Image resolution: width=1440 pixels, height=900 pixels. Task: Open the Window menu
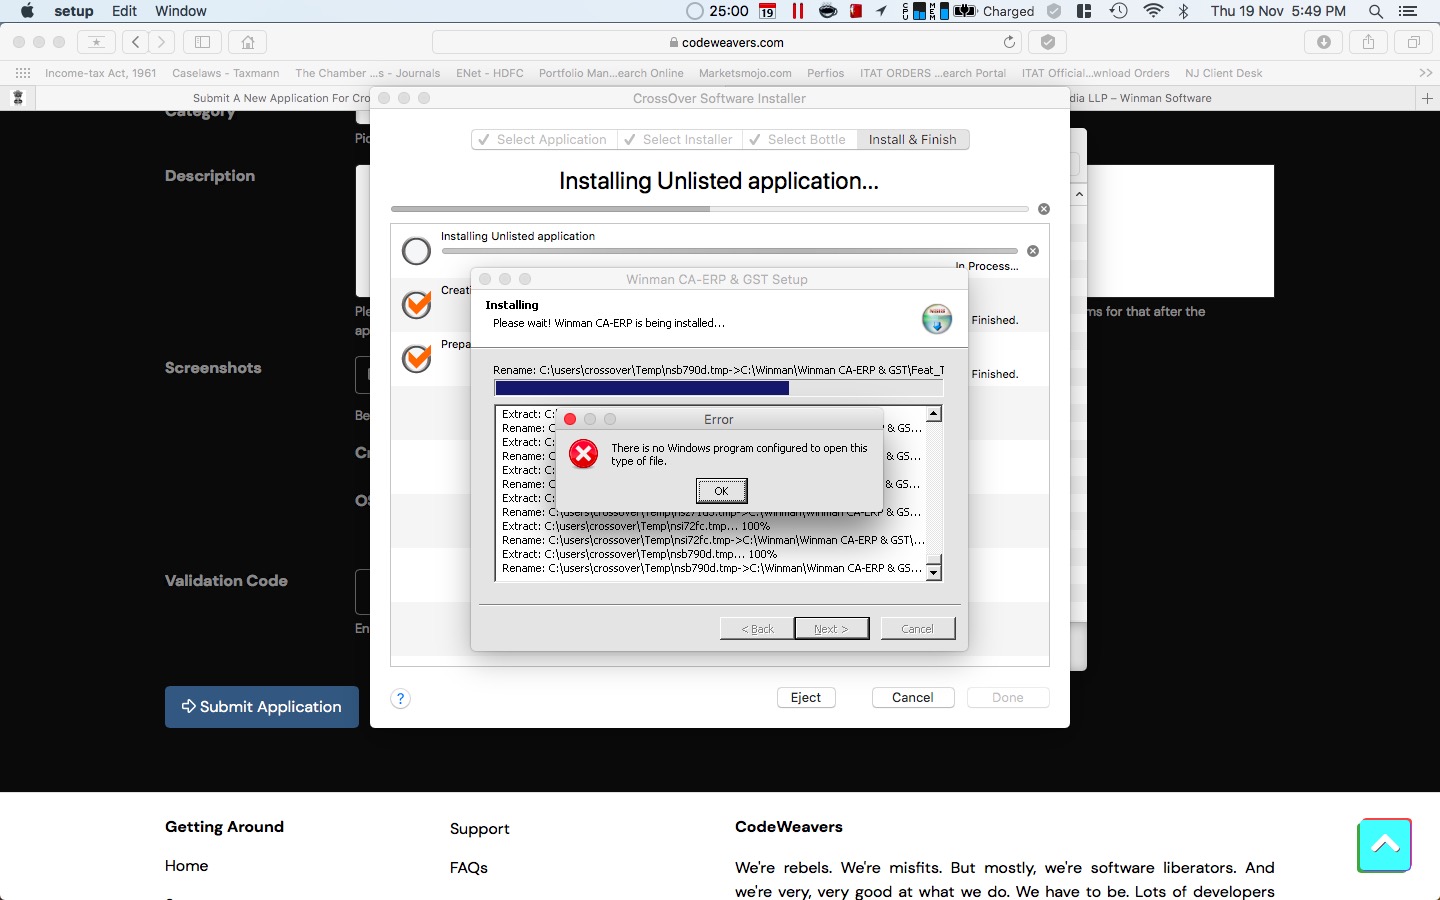coord(181,11)
